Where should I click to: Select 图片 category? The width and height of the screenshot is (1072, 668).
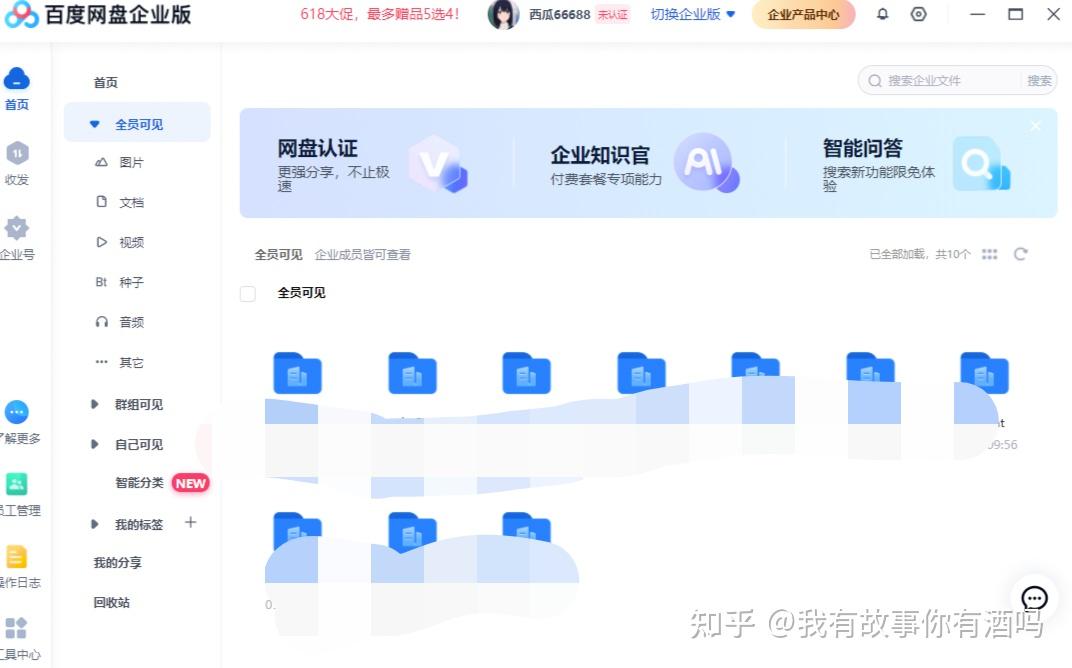131,163
